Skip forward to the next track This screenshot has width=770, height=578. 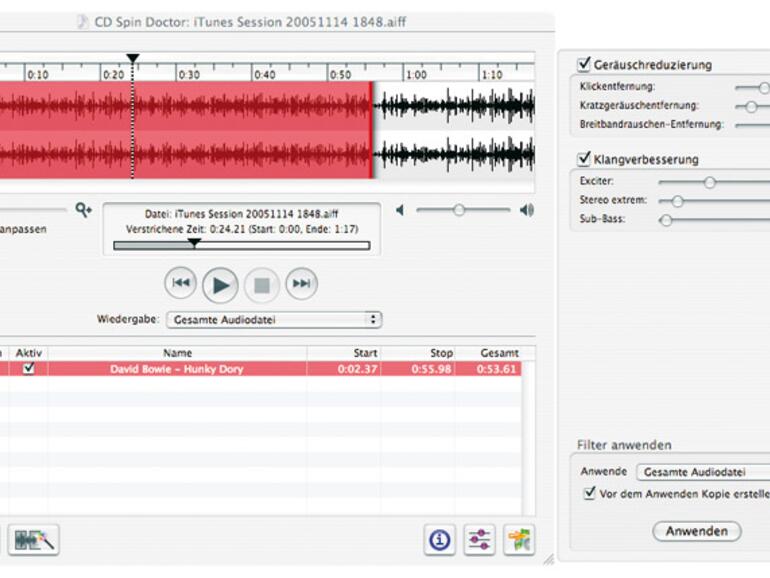[x=301, y=284]
